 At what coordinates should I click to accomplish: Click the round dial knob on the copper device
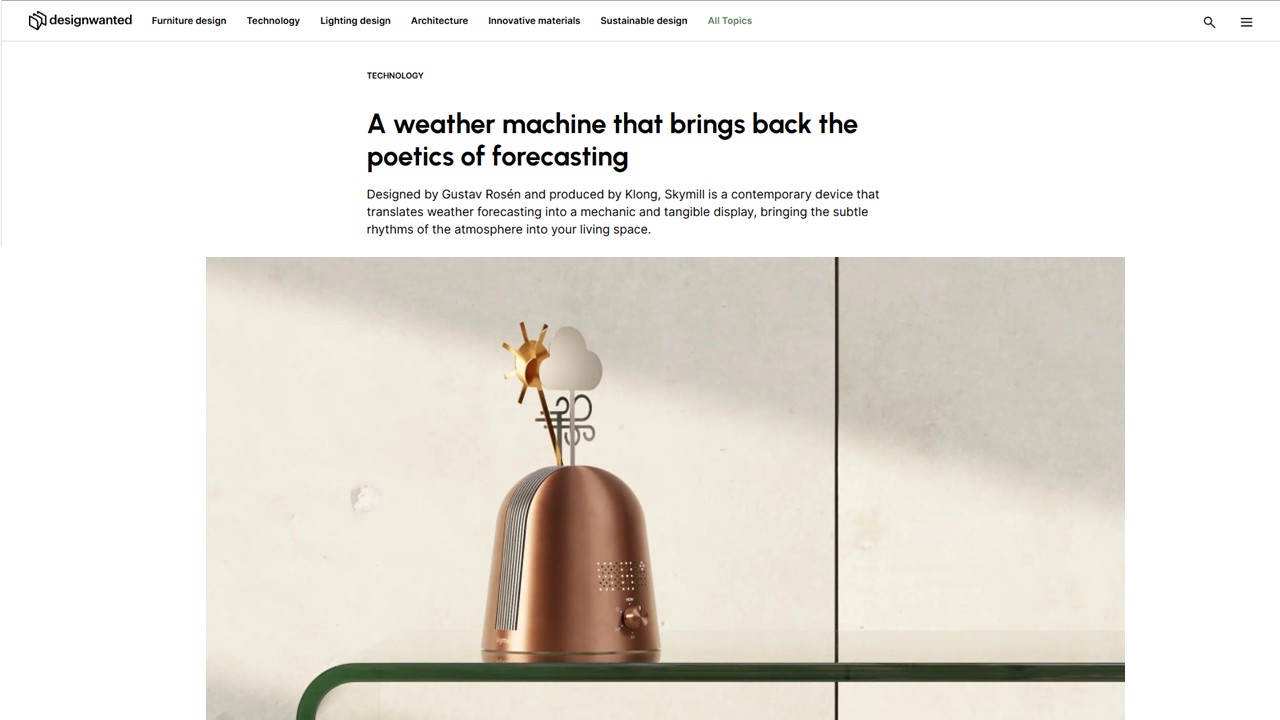[633, 618]
